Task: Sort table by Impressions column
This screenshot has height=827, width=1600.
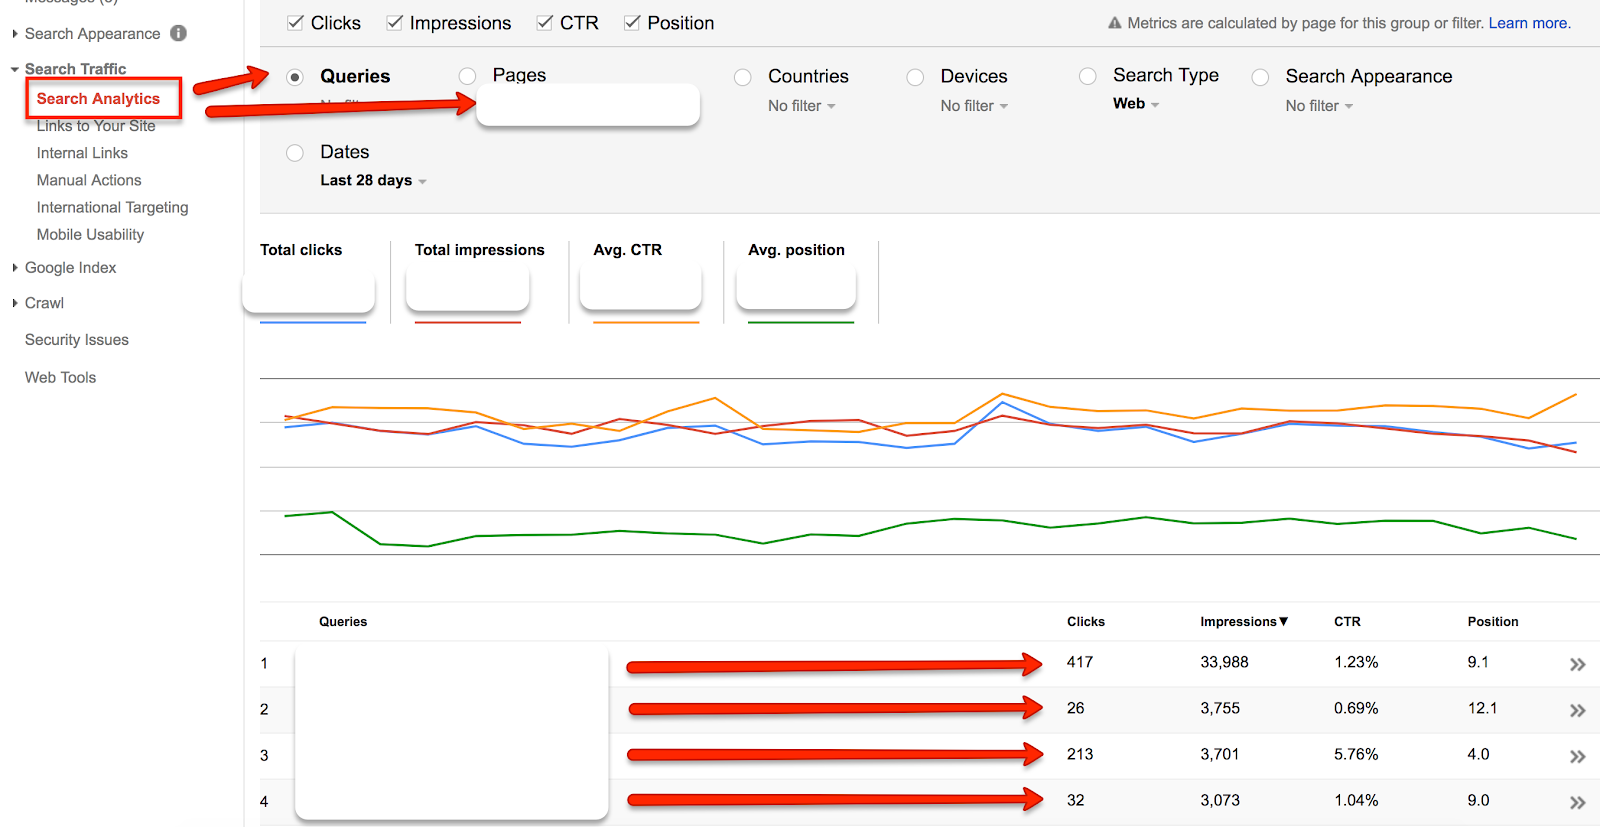Action: point(1244,622)
